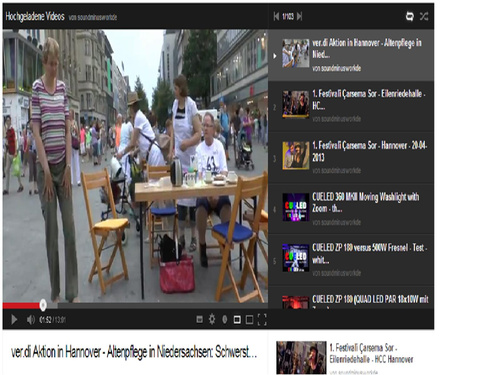
Task: Open the Hochgeladene Videos playlist title
Action: (35, 16)
